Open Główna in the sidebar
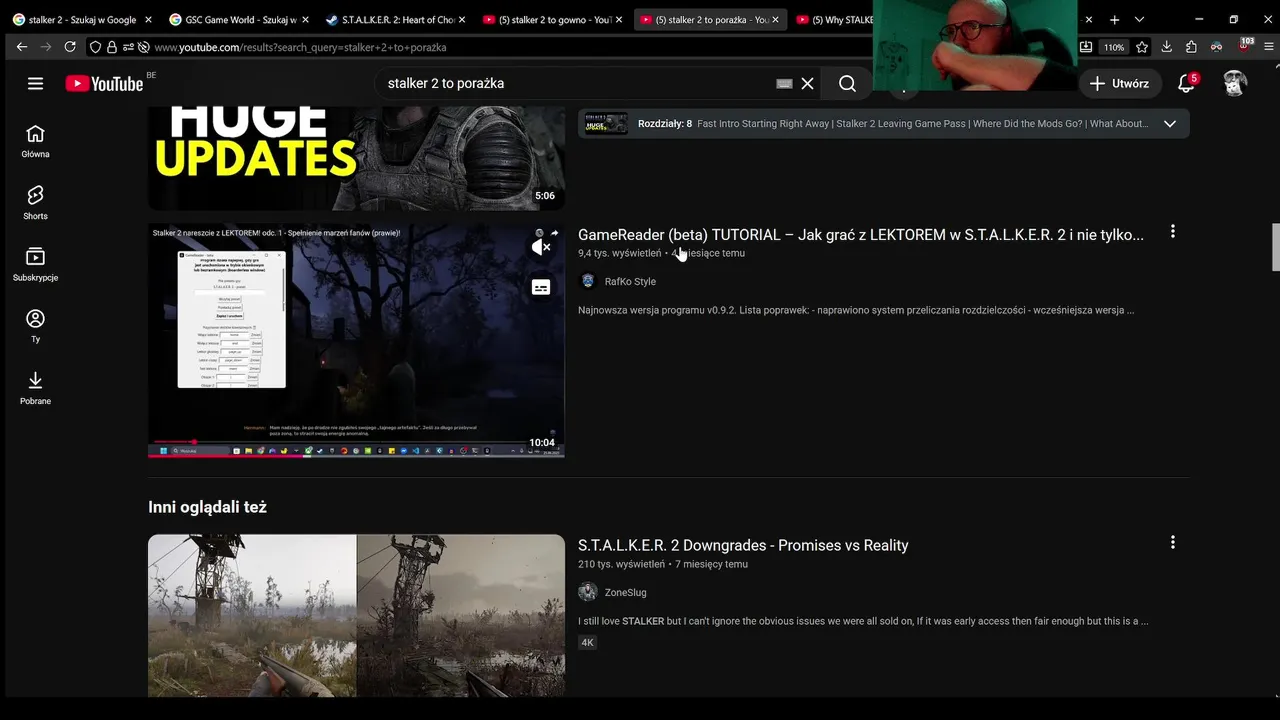The image size is (1280, 720). pyautogui.click(x=35, y=142)
